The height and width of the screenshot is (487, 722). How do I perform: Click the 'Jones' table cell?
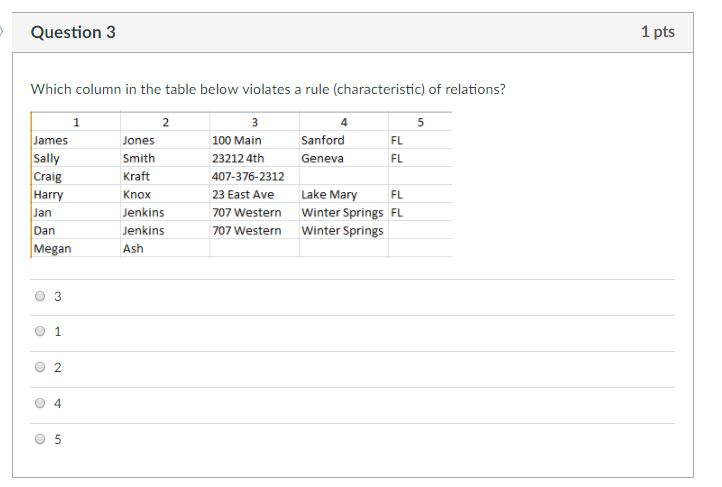(x=165, y=140)
